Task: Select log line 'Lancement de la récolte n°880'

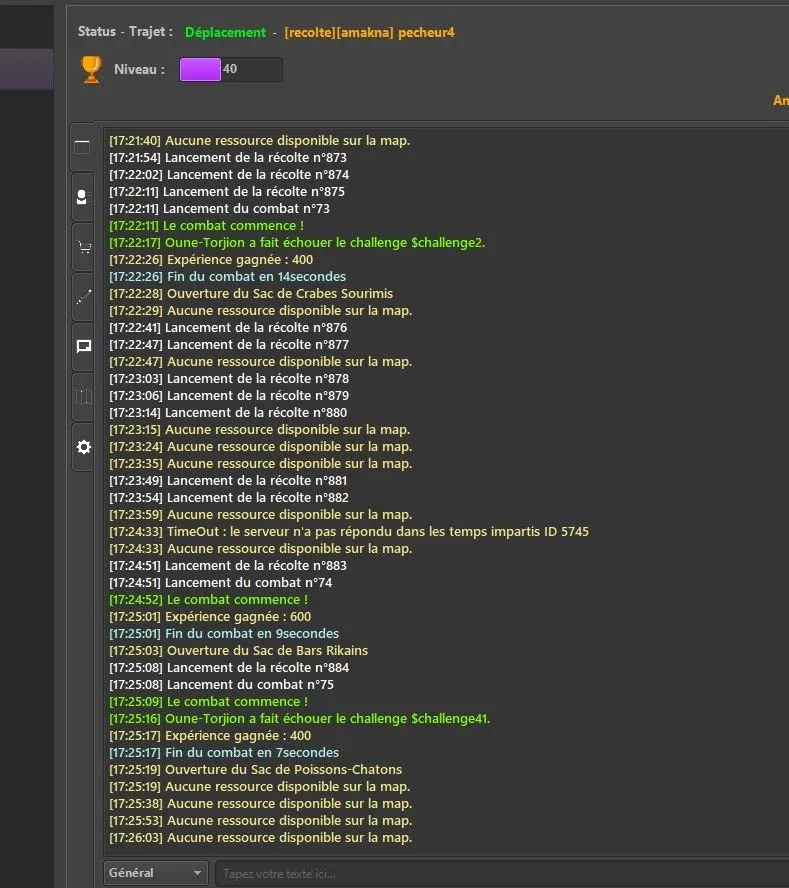Action: (228, 412)
